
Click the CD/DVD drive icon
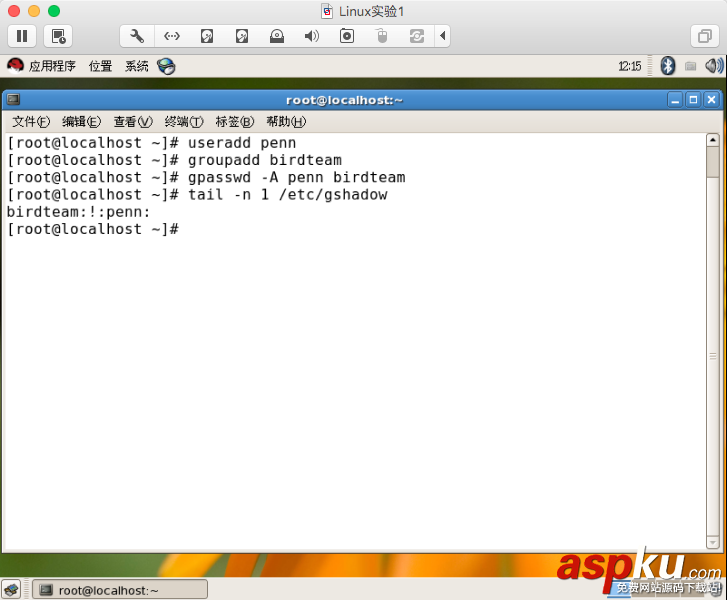(277, 36)
